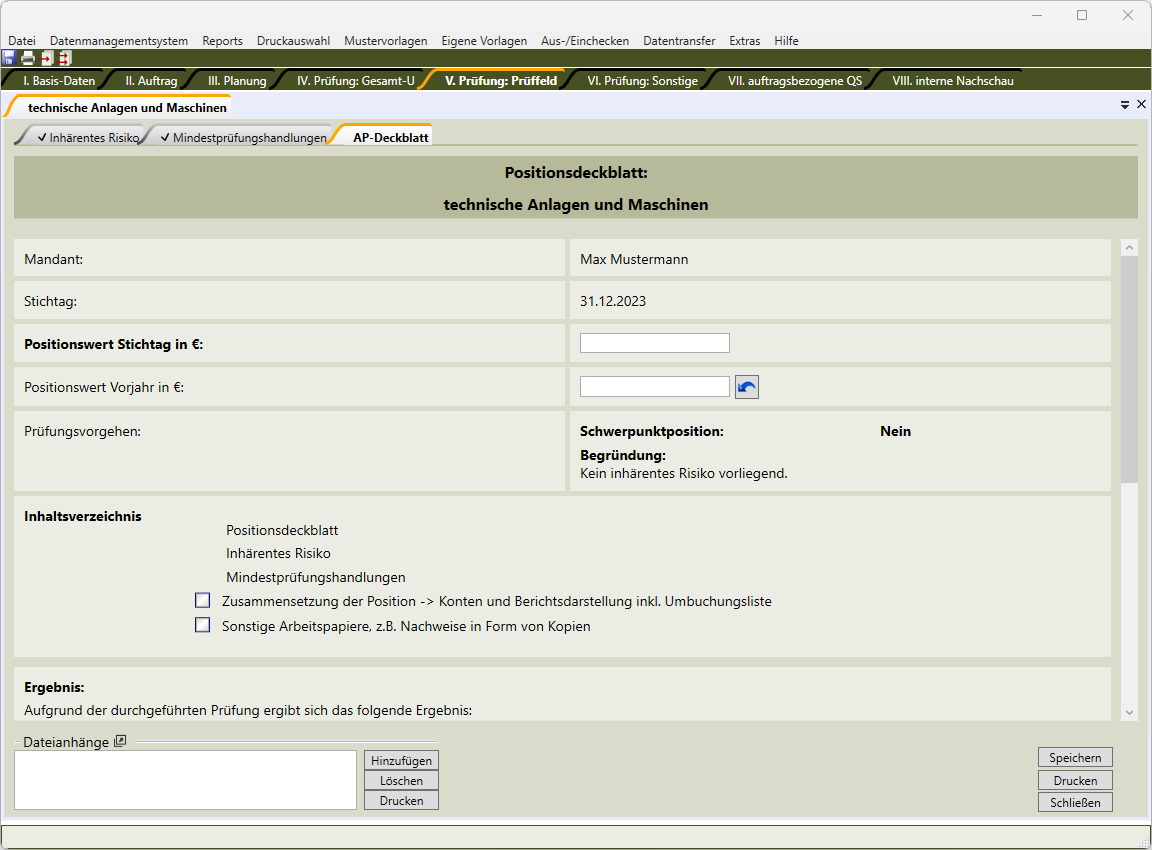Click the blue undo arrow beside Vorjahr field
Image resolution: width=1152 pixels, height=850 pixels.
747,387
